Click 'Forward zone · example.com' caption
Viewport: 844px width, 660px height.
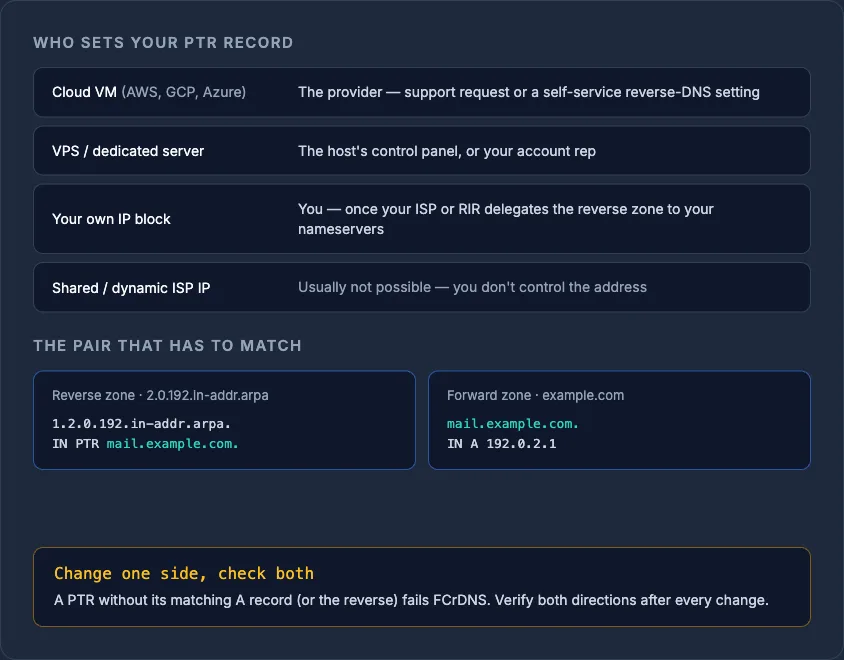click(x=536, y=395)
